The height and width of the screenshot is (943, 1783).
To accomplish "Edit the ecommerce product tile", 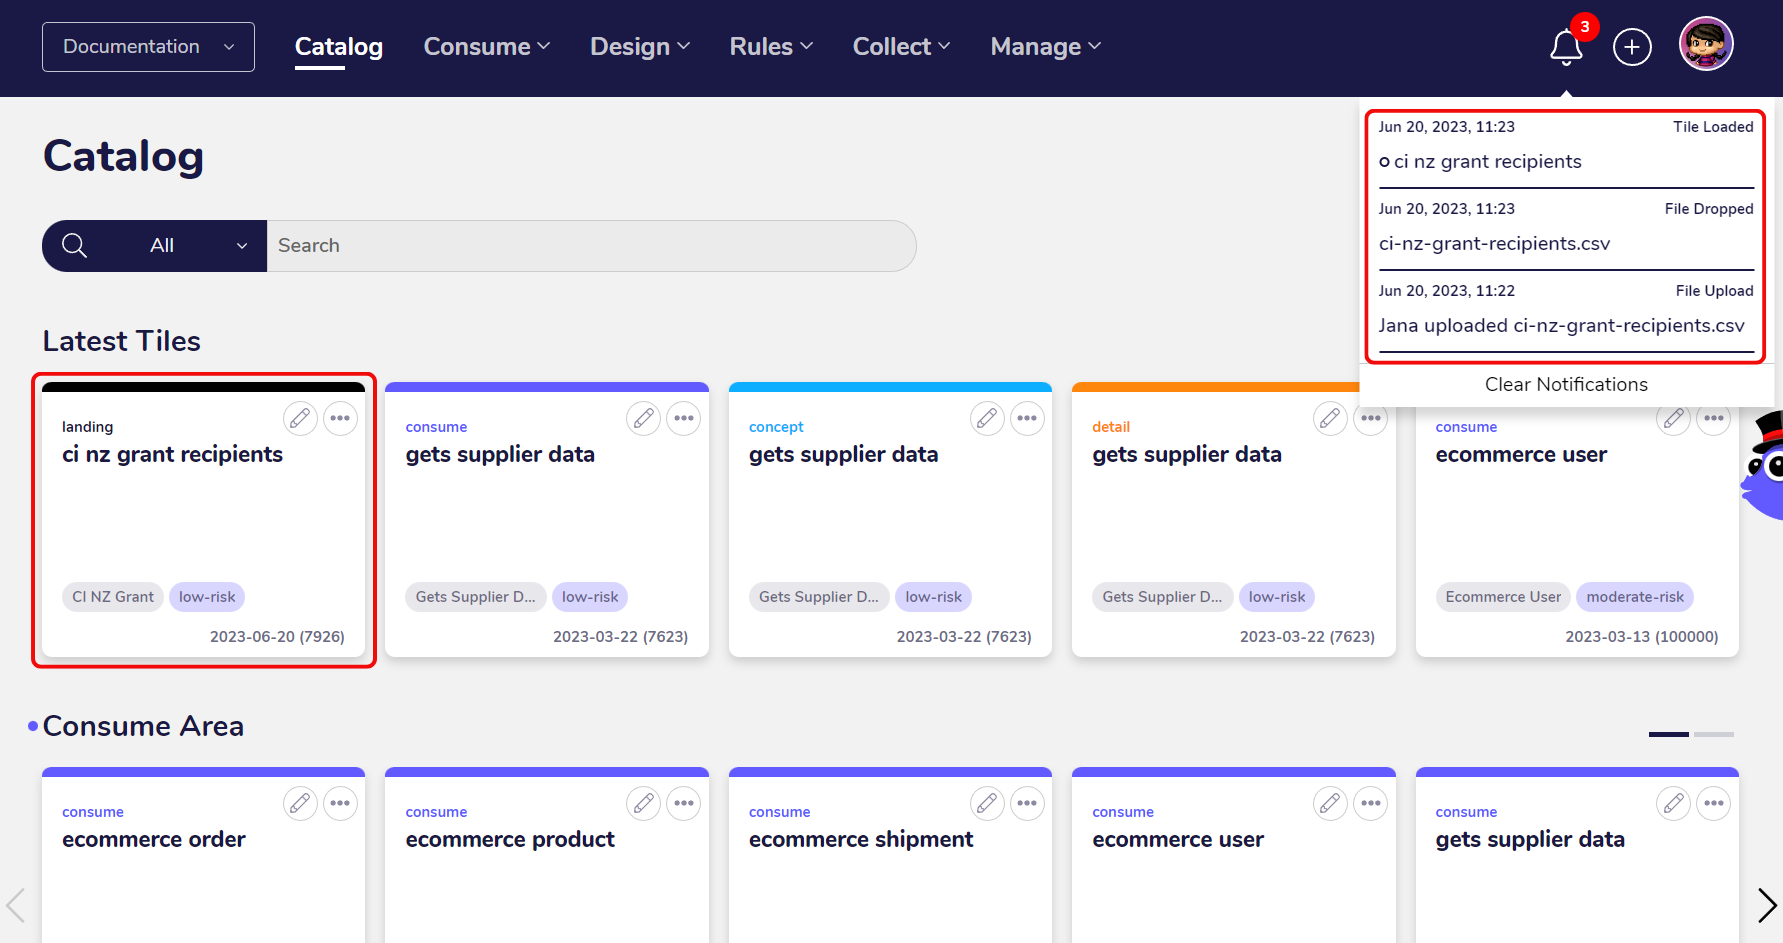I will pyautogui.click(x=644, y=803).
